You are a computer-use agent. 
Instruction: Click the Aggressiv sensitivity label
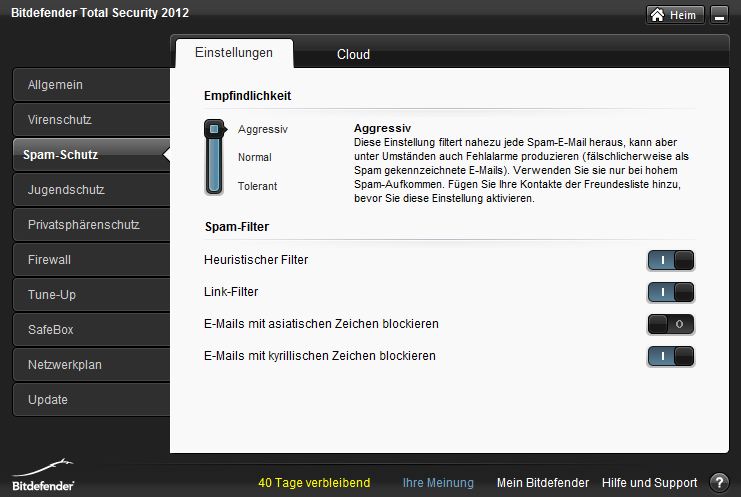[x=263, y=129]
